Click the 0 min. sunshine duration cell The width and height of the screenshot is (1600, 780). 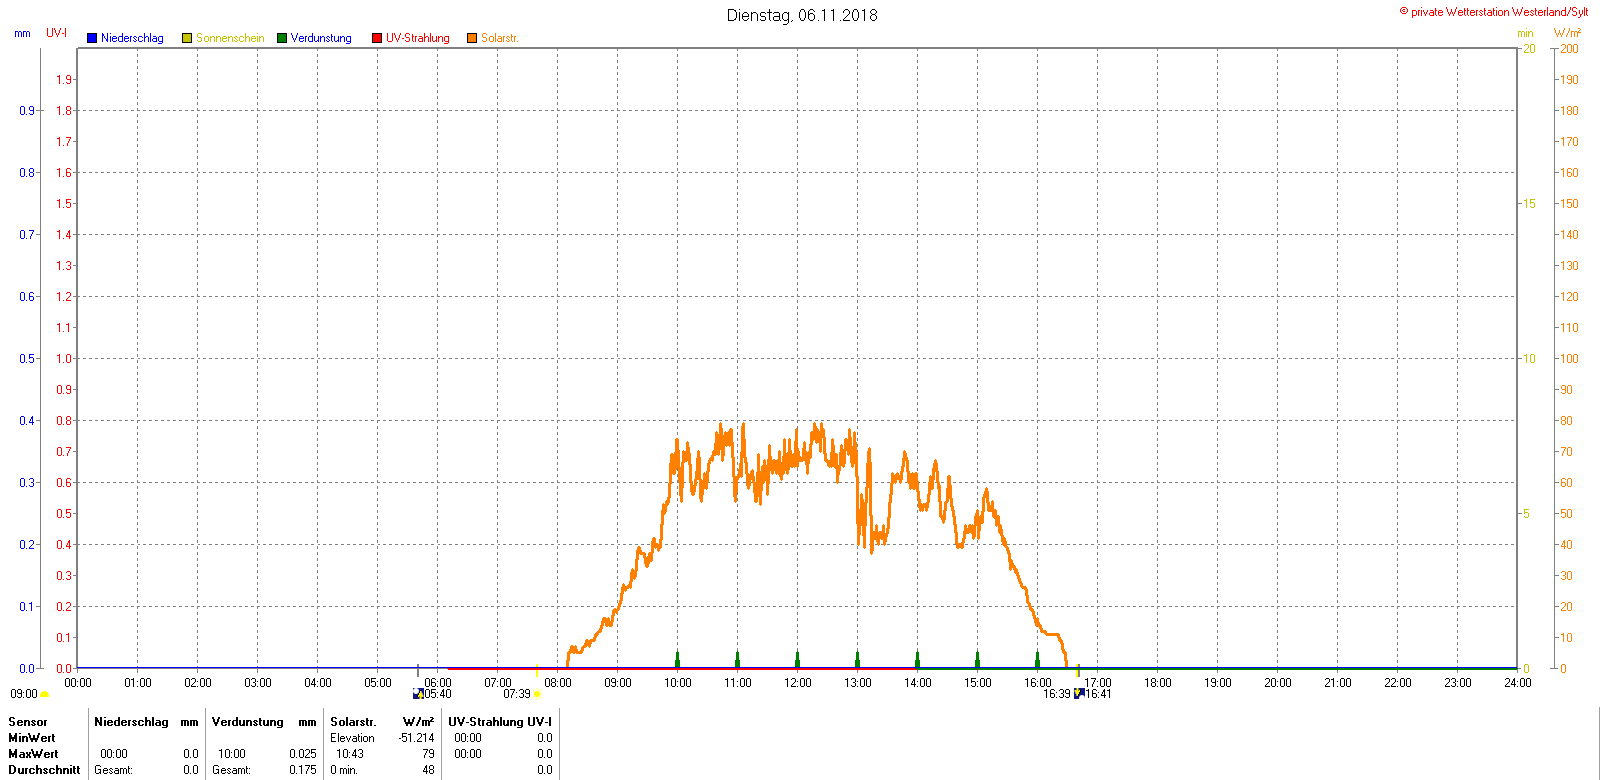[344, 770]
